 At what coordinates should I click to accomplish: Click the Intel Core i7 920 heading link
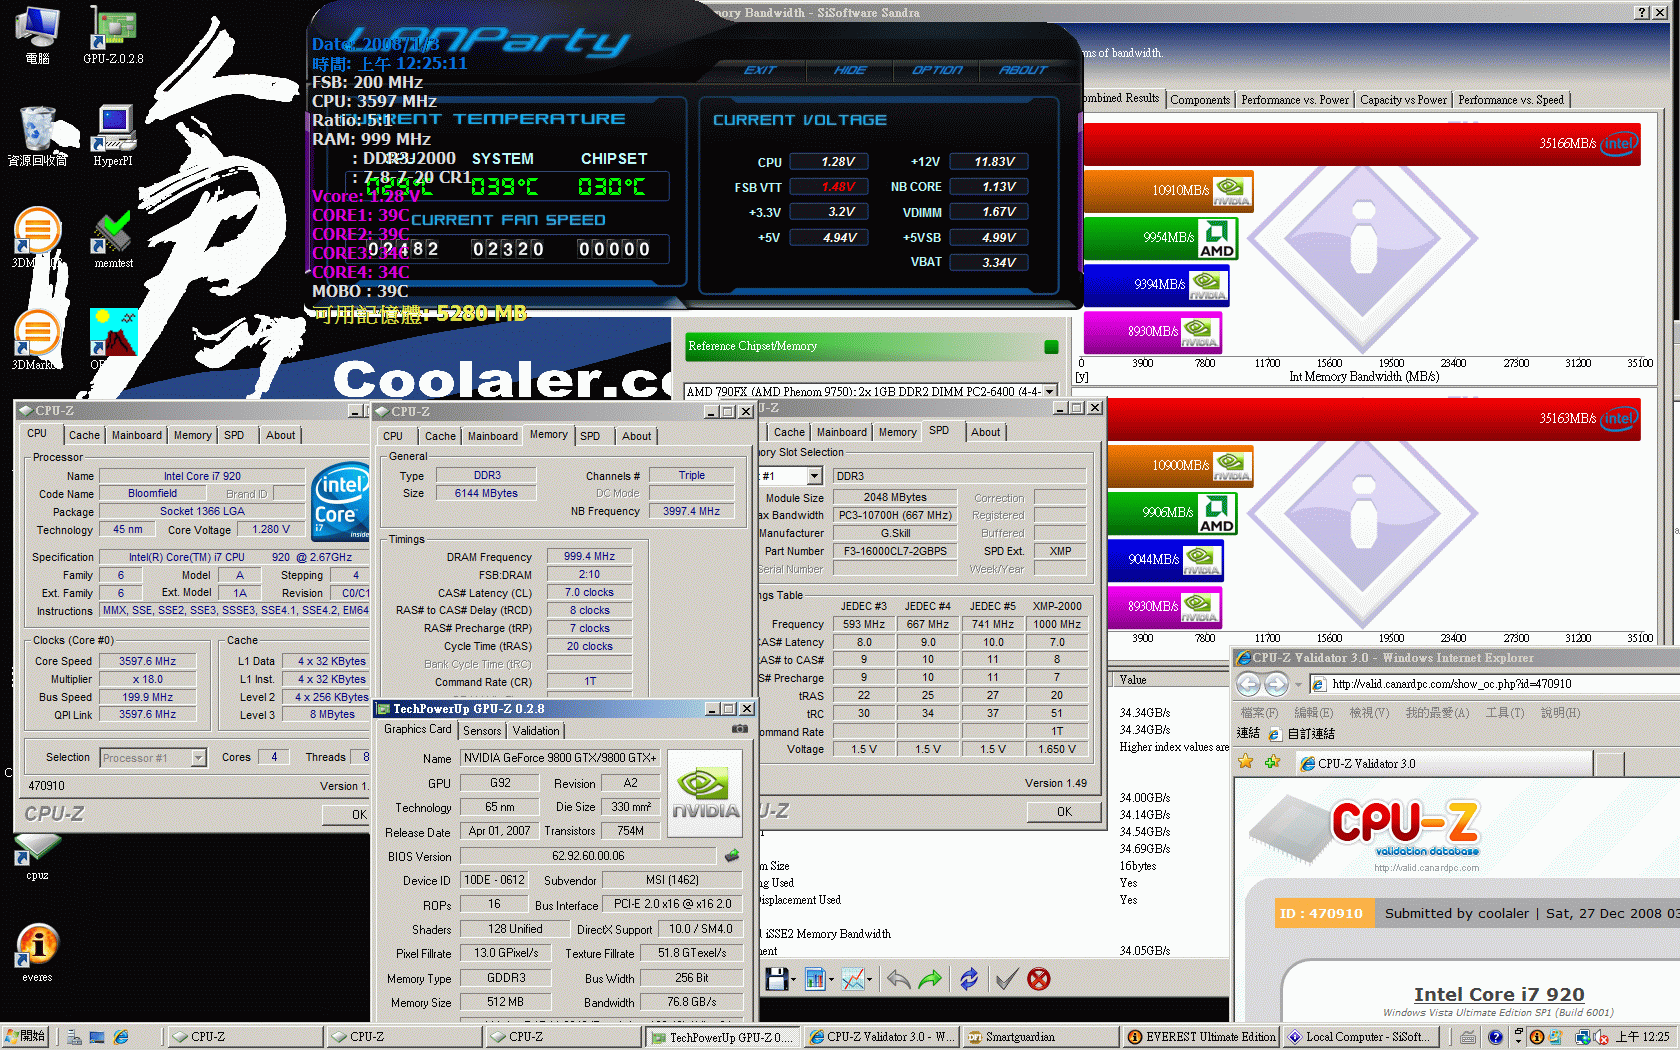tap(1499, 994)
